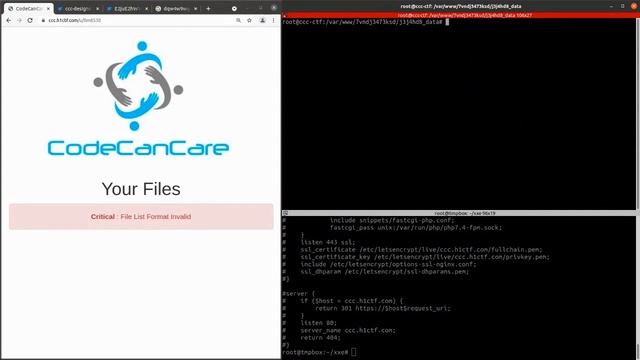This screenshot has width=640, height=360.
Task: Close the CodeCanCare tab
Action: (x=48, y=9)
